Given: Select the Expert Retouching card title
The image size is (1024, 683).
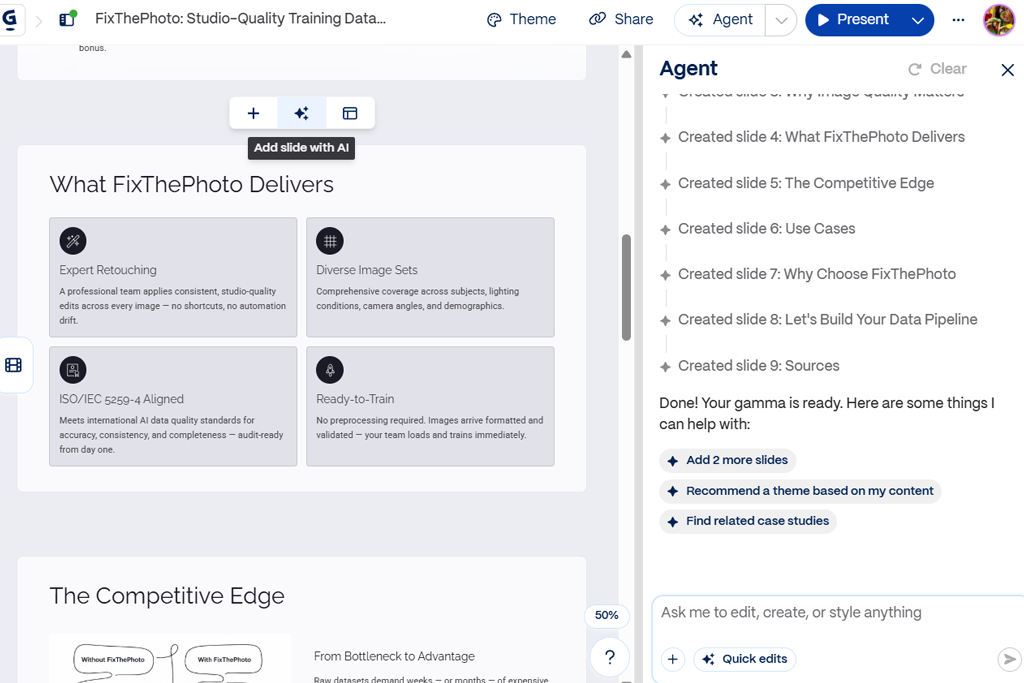Looking at the screenshot, I should [x=108, y=270].
